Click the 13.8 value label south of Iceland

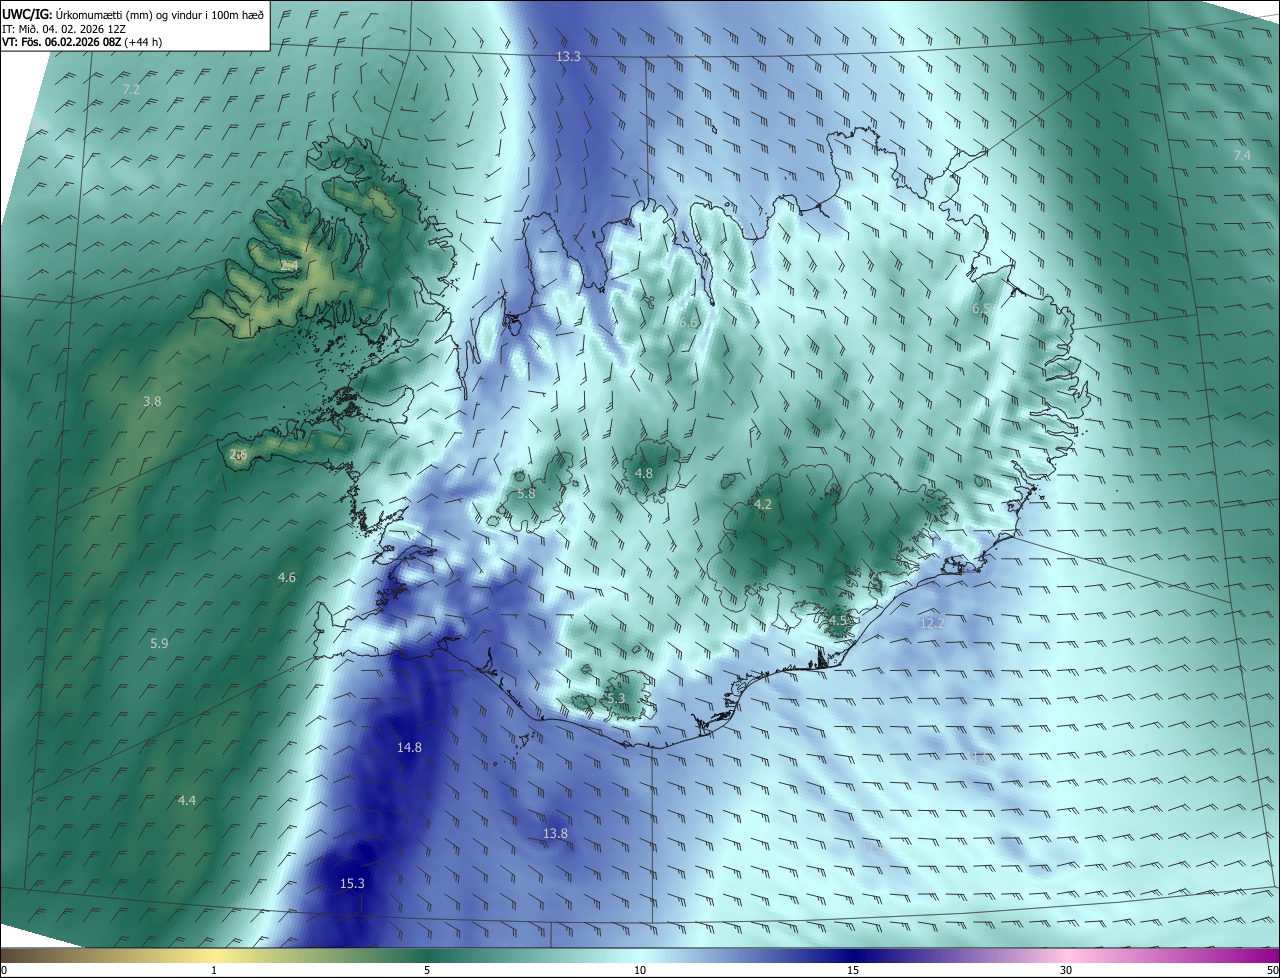tap(555, 834)
